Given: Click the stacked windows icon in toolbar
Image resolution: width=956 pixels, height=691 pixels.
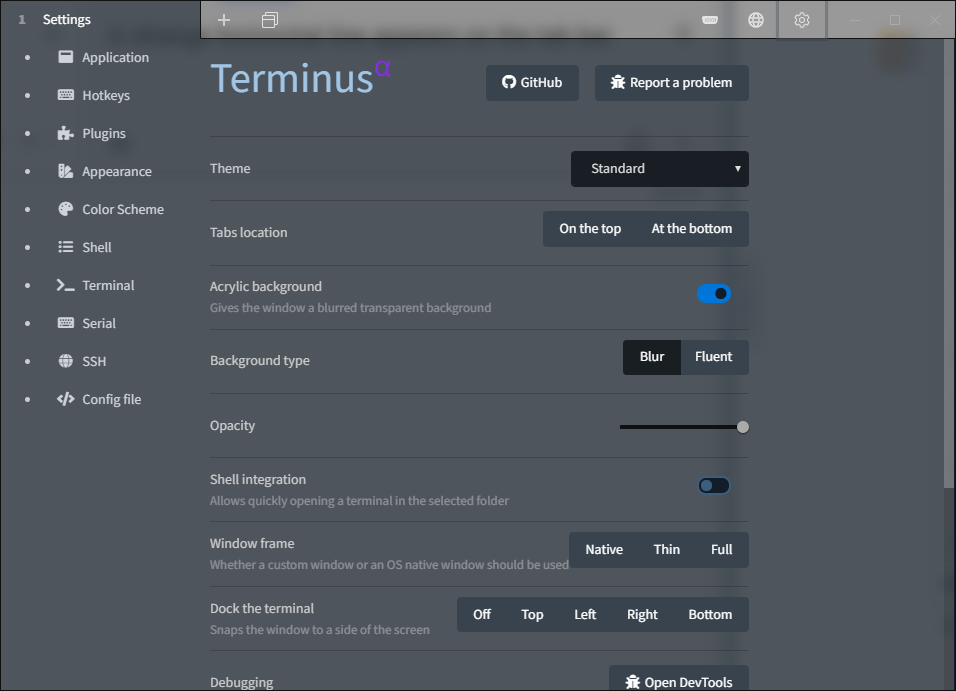Looking at the screenshot, I should click(269, 20).
